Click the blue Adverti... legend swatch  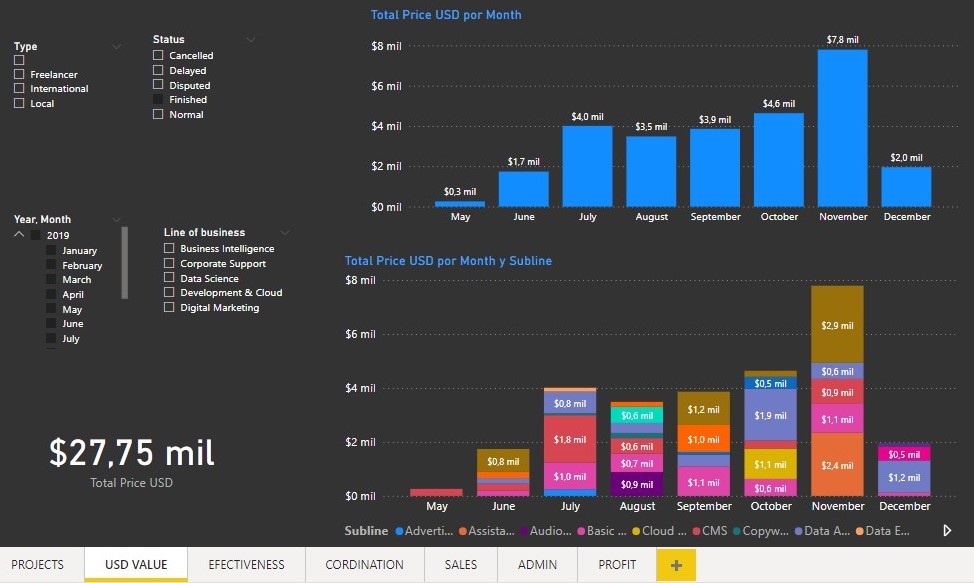(x=400, y=531)
